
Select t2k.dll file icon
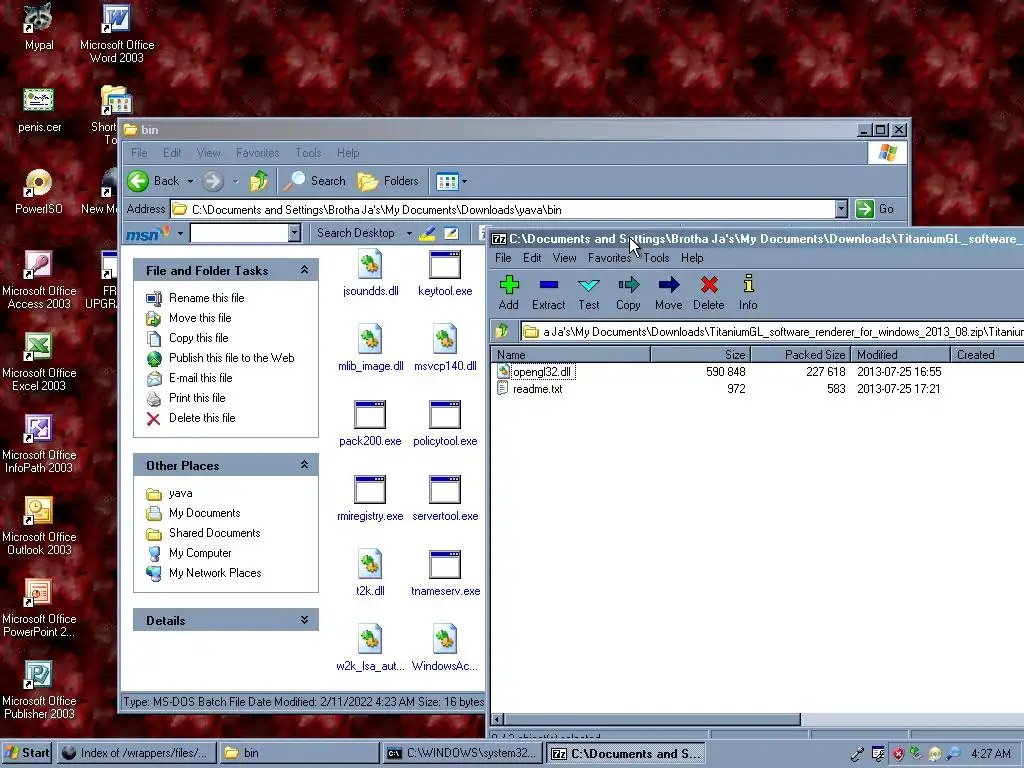pos(370,575)
